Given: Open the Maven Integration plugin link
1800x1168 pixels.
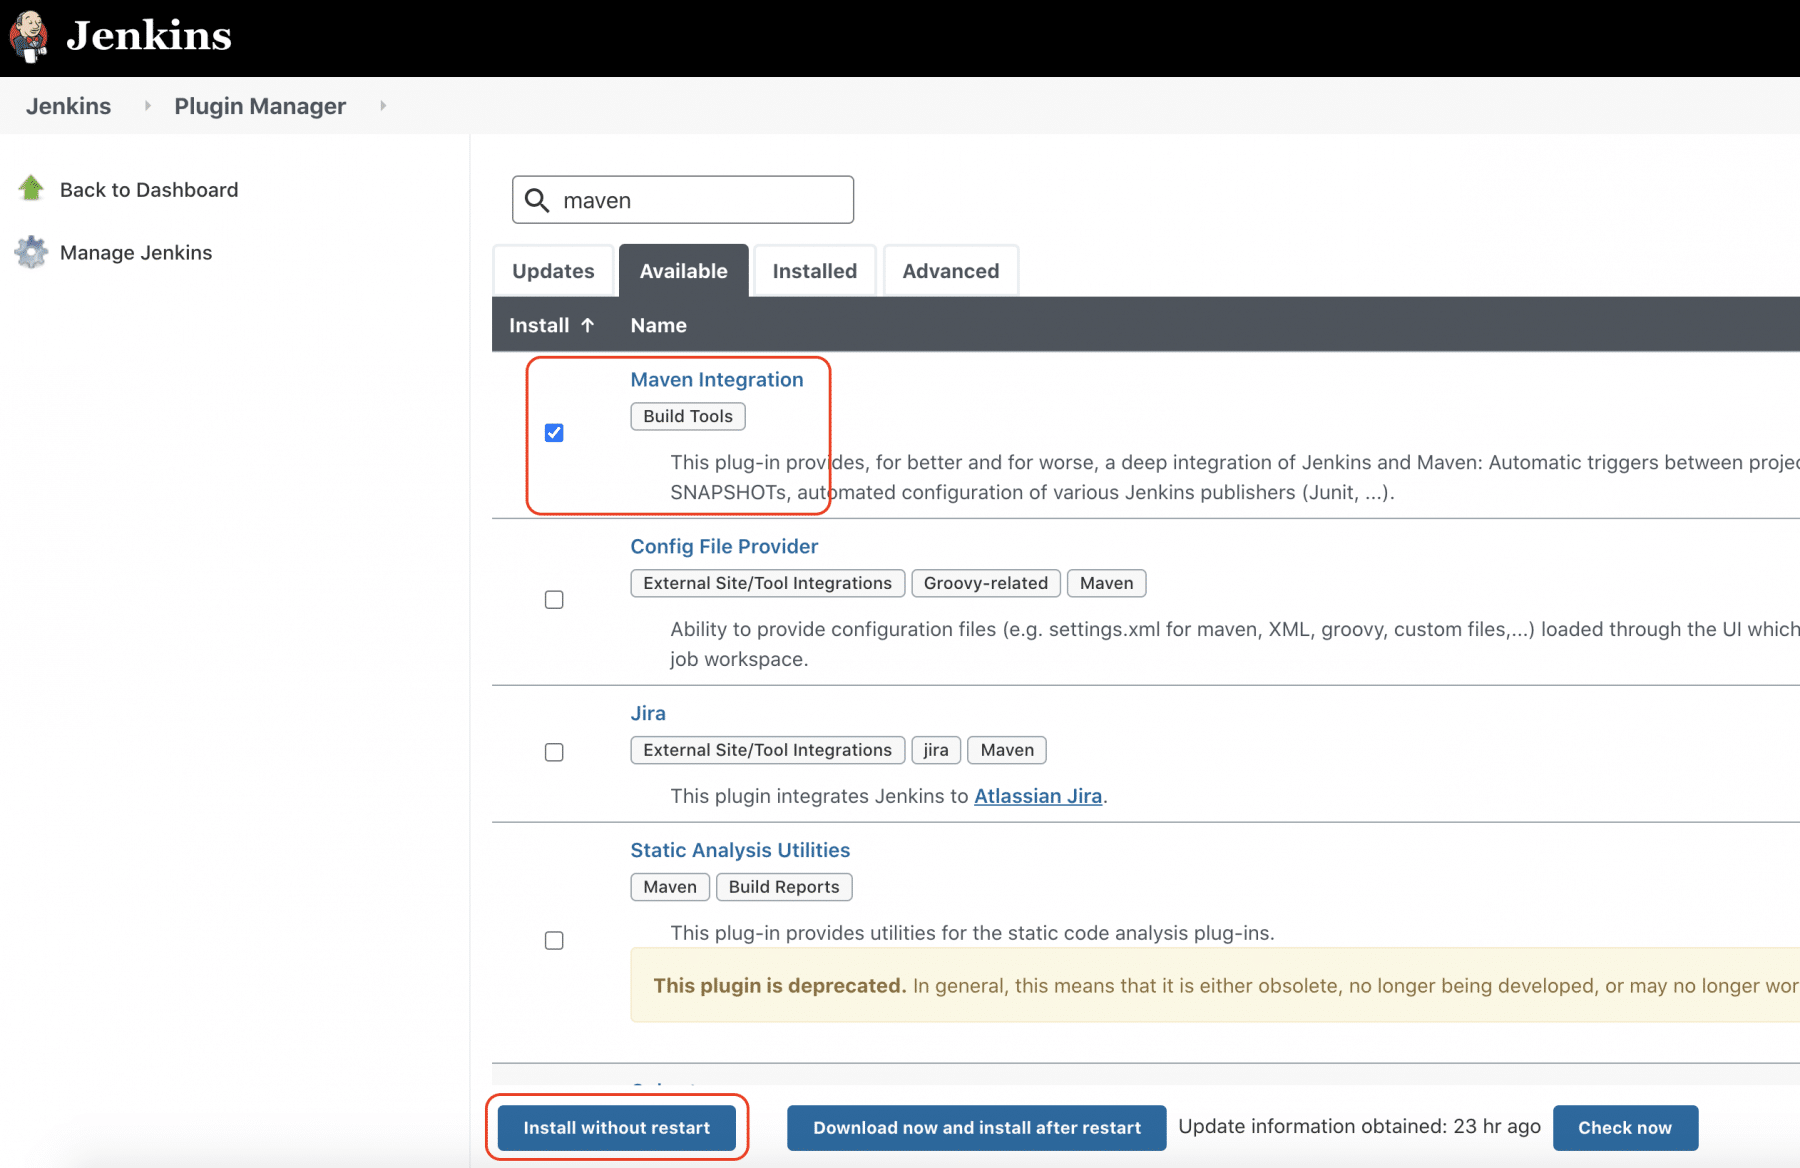Looking at the screenshot, I should [x=716, y=380].
